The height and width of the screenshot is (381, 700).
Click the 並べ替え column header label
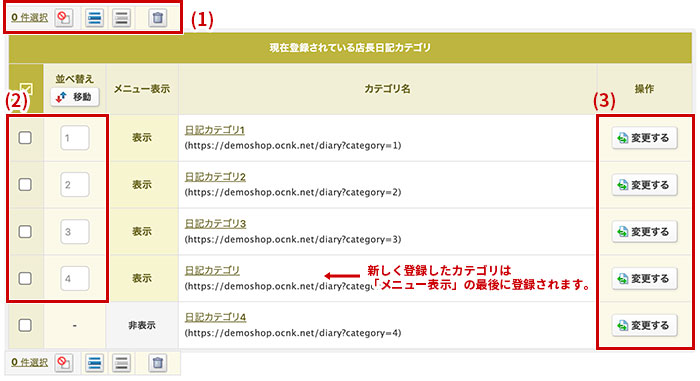(x=75, y=79)
